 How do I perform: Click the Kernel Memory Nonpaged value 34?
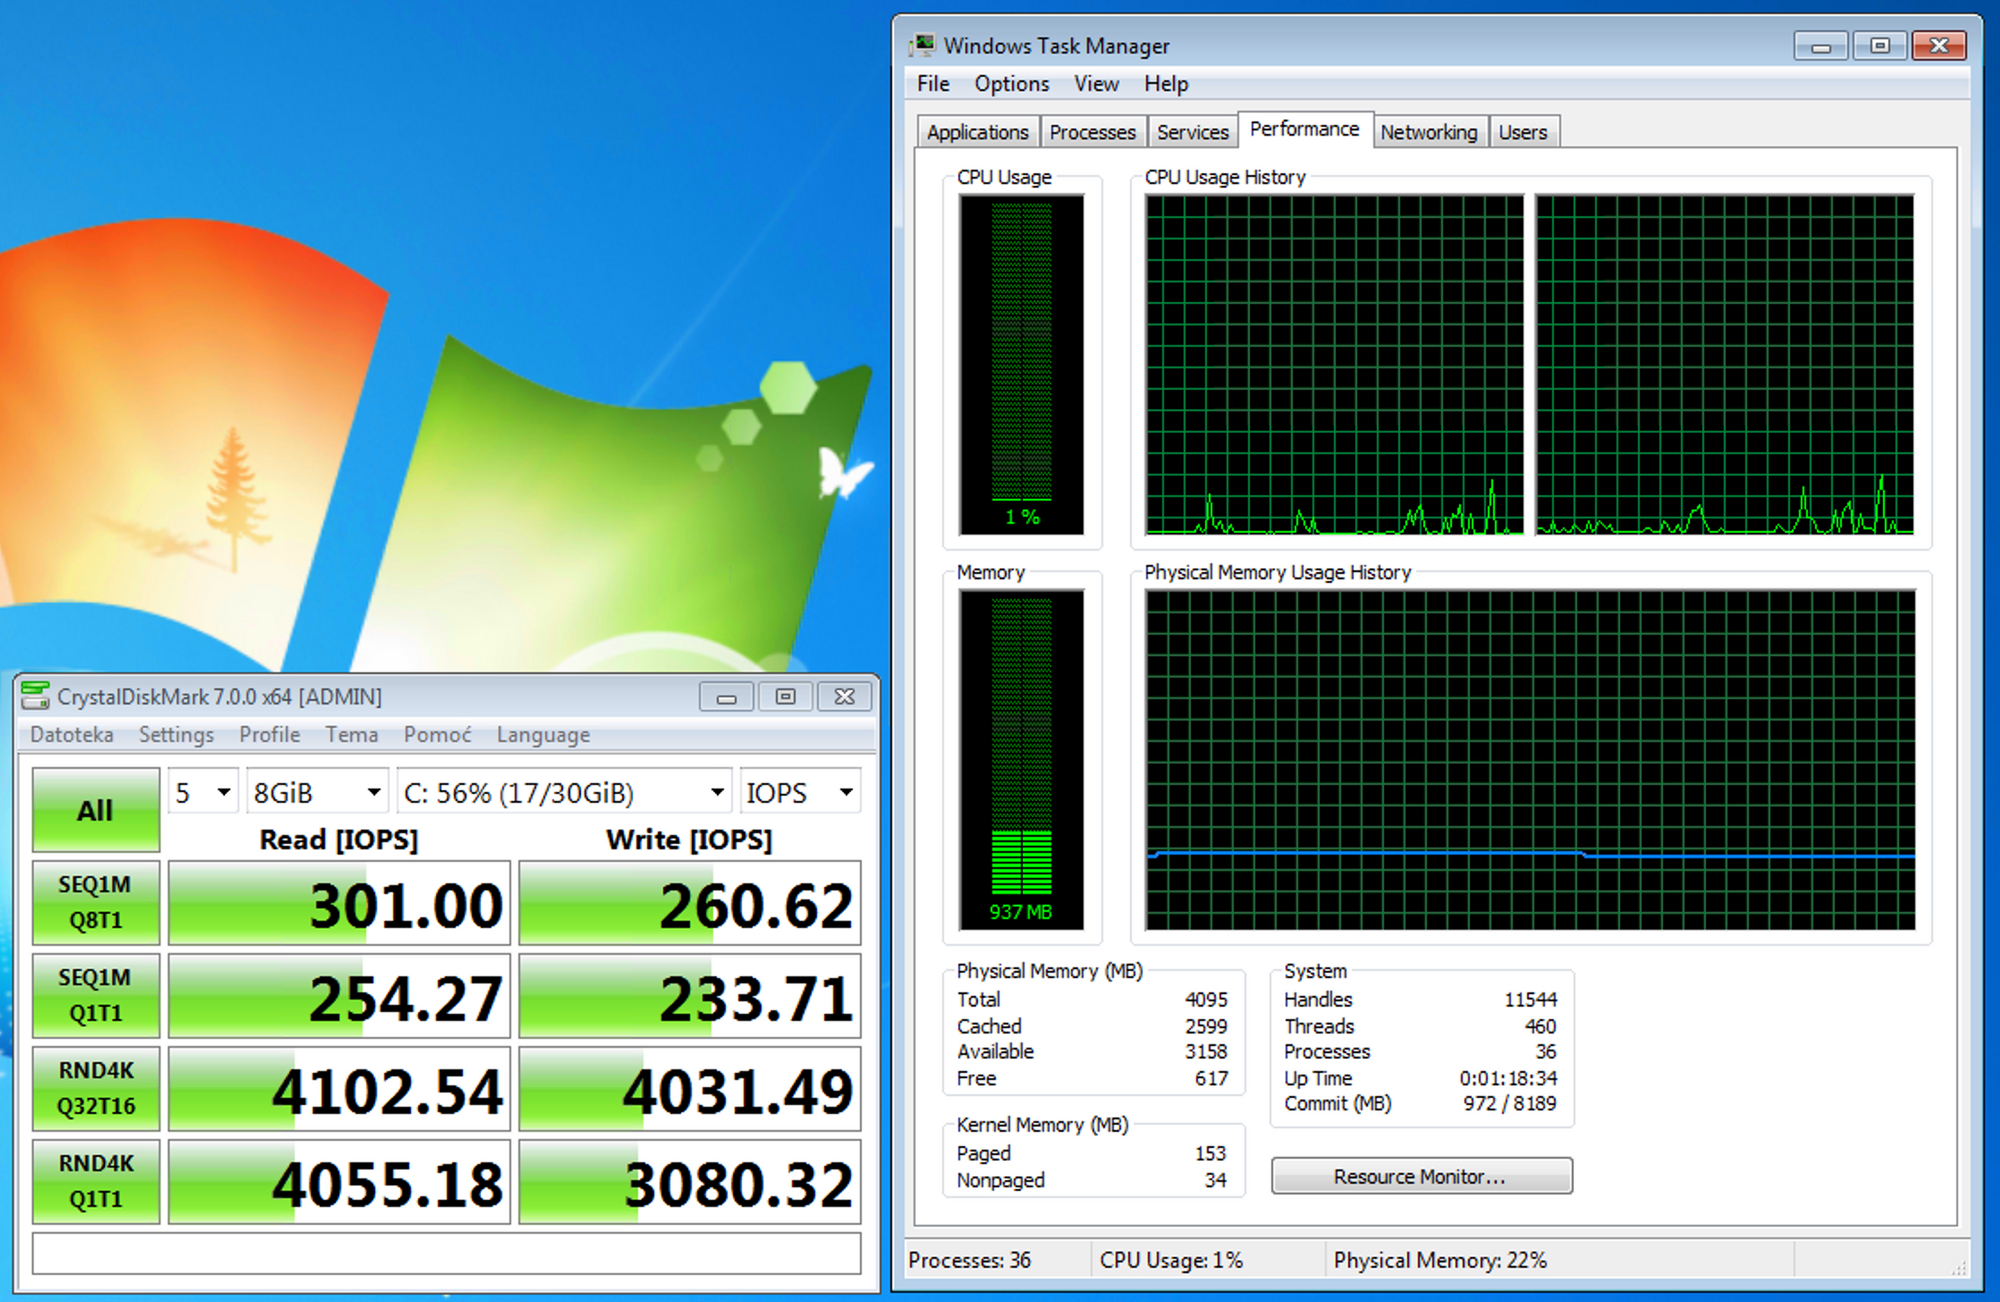pyautogui.click(x=1215, y=1180)
